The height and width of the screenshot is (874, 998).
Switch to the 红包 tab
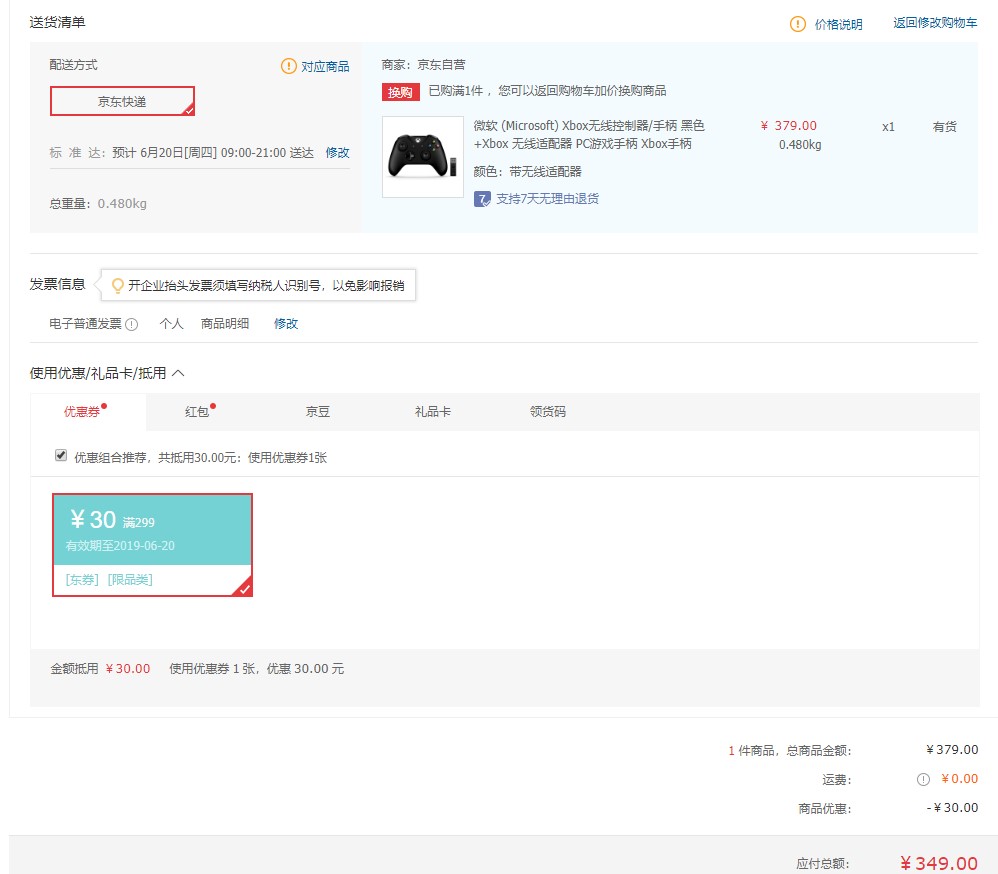(197, 412)
